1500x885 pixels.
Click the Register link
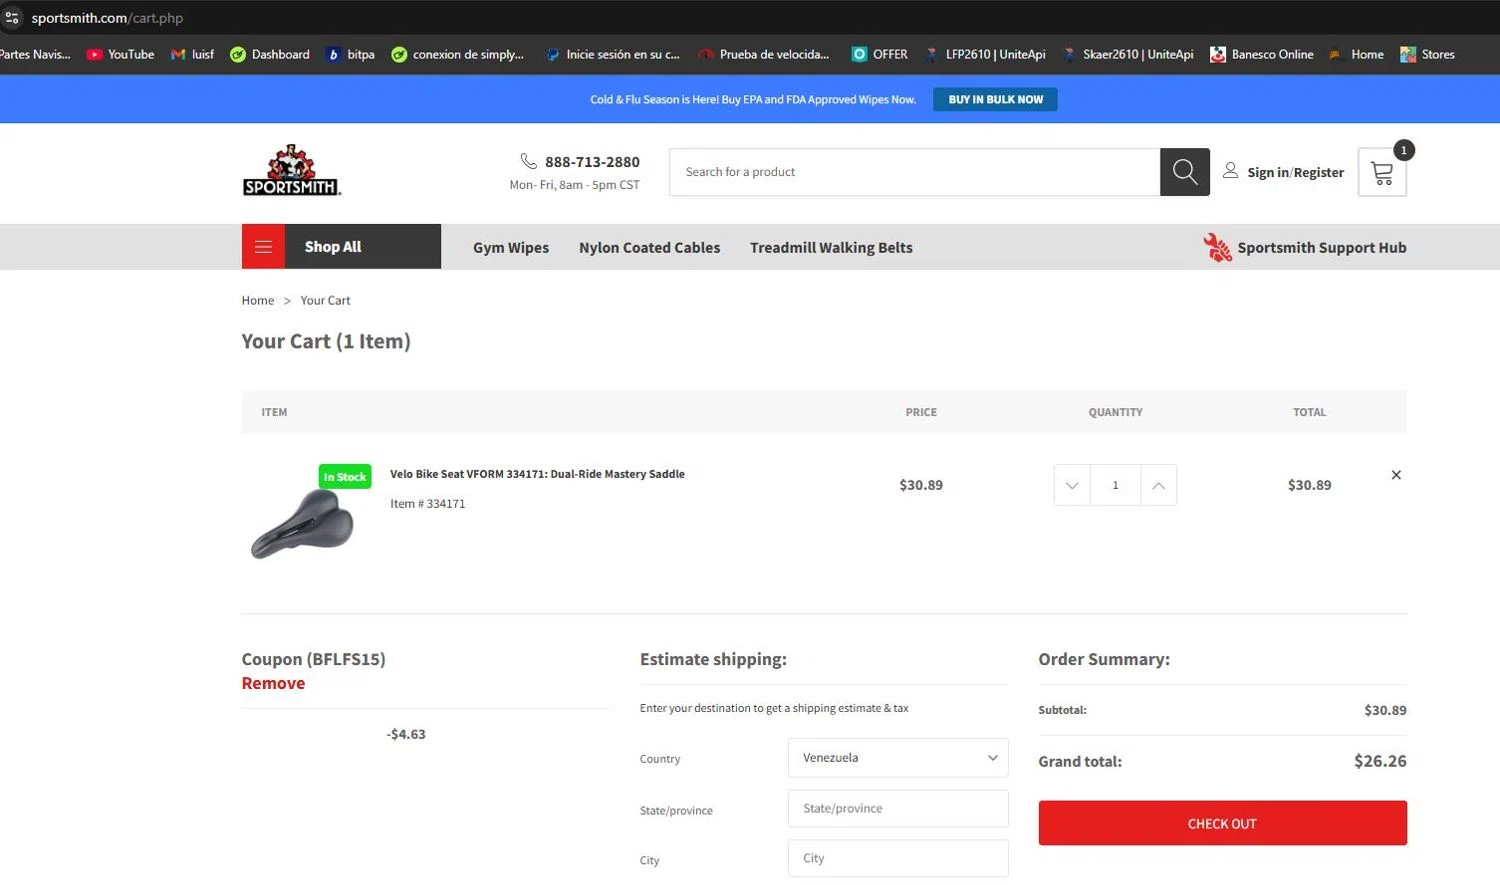pyautogui.click(x=1319, y=172)
